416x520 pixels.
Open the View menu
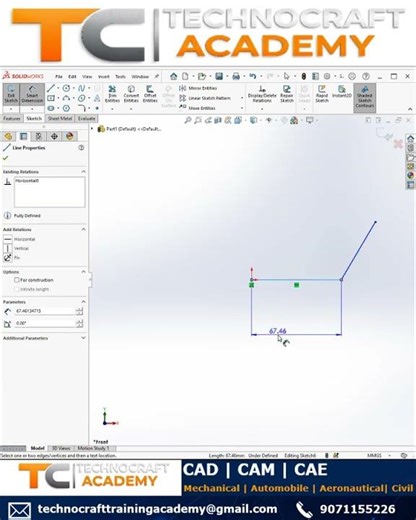87,77
